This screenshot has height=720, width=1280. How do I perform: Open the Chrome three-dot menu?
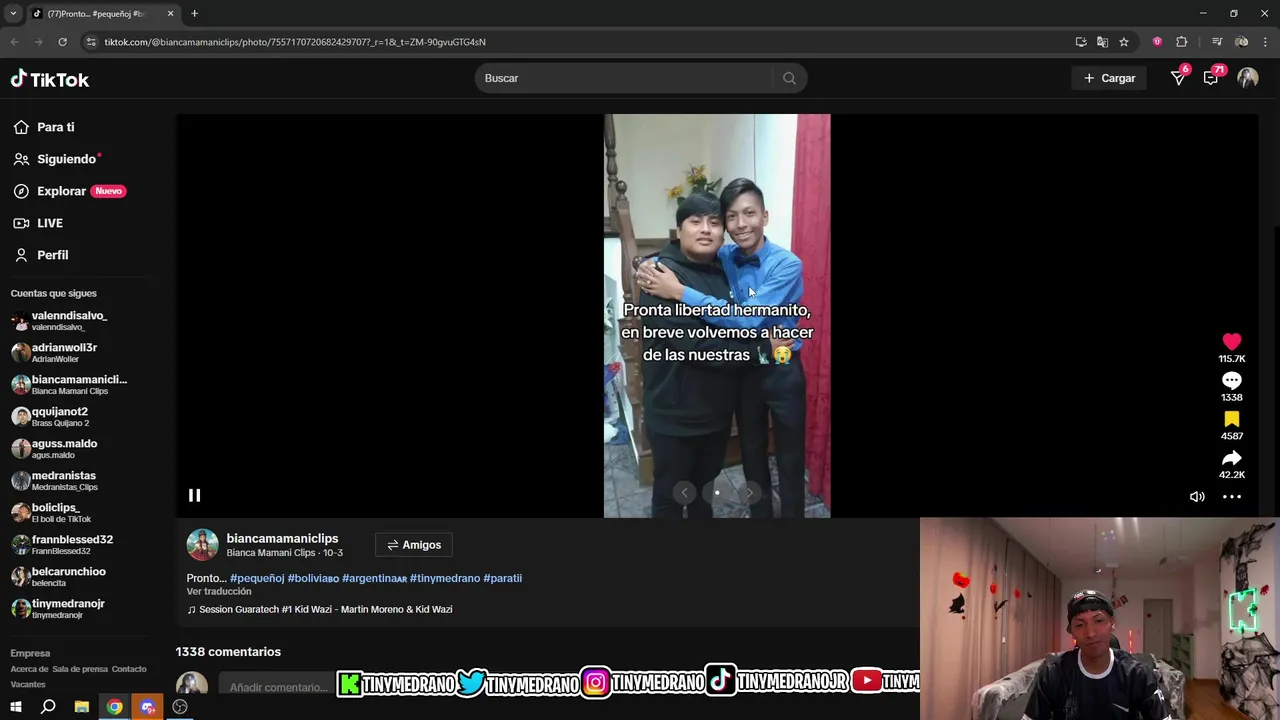click(1266, 42)
